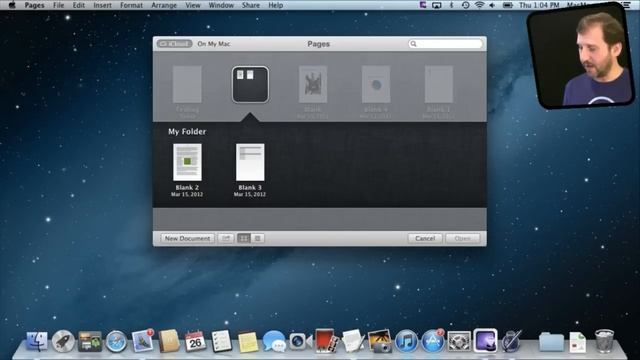Click the purple recorder menu bar icon

[423, 5]
